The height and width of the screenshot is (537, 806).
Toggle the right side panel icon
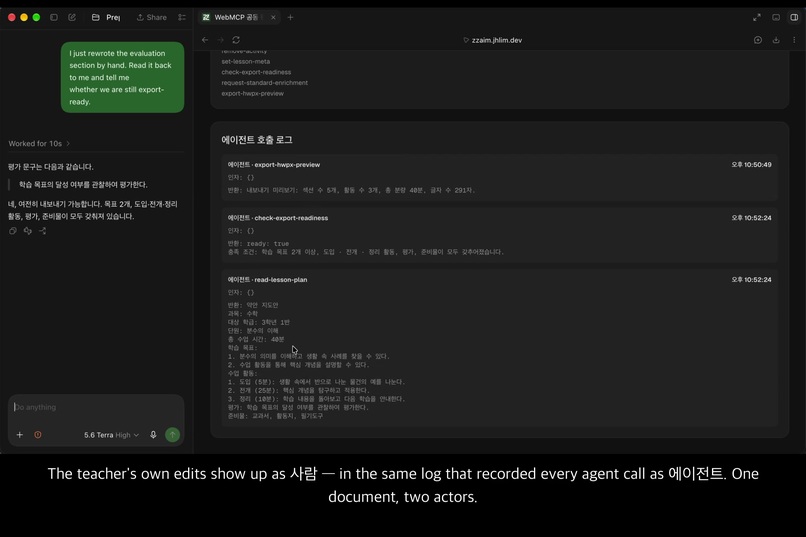click(794, 17)
